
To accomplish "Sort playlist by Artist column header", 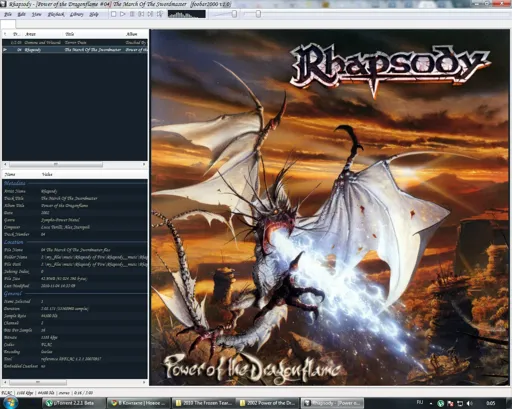I will [x=43, y=34].
